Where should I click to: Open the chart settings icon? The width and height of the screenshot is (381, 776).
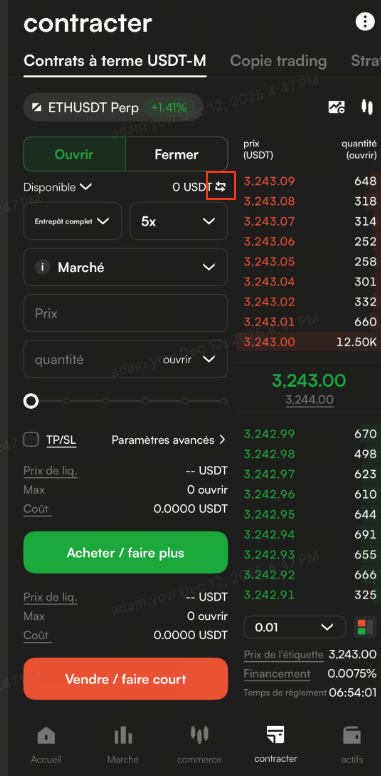tap(336, 106)
